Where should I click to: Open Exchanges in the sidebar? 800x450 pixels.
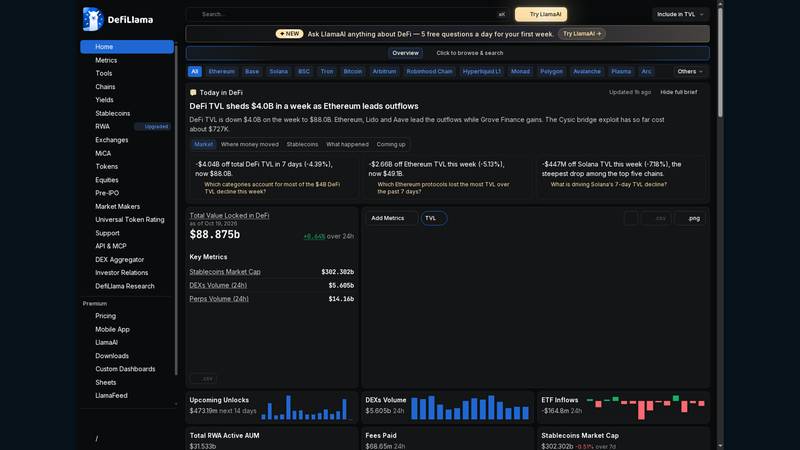tap(127, 140)
